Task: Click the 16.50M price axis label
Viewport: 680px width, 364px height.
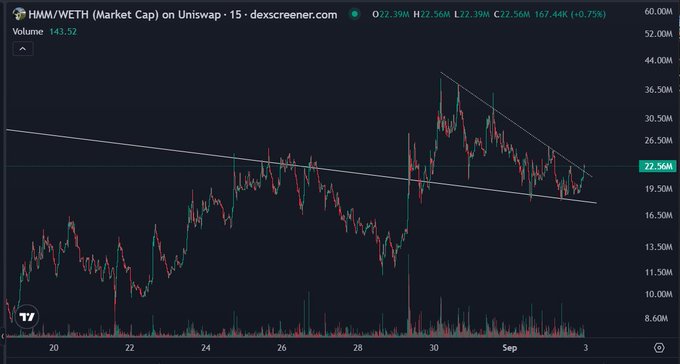Action: 658,215
